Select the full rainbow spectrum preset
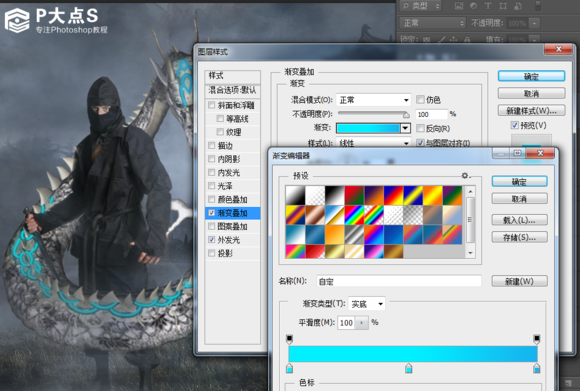The image size is (580, 391). click(354, 215)
